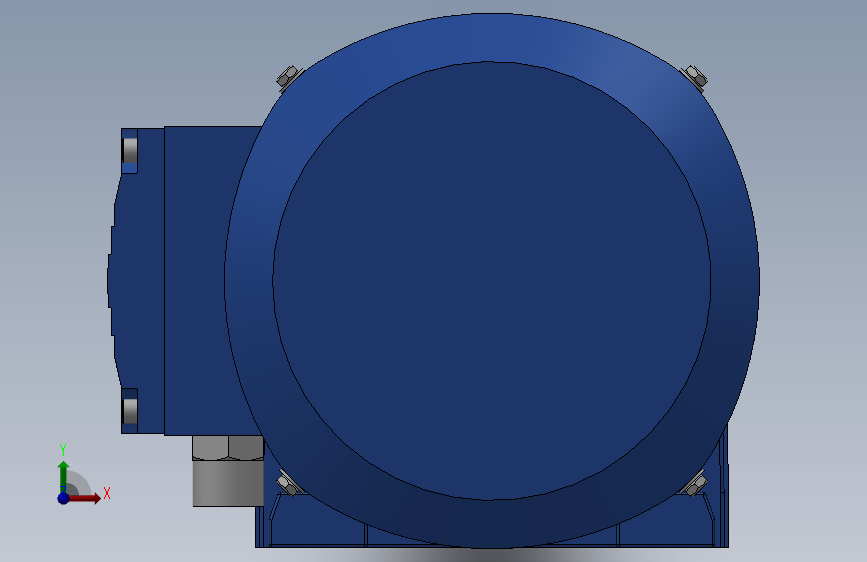This screenshot has height=562, width=867.
Task: Select the hex bolt at the cover's upper right
Action: pos(694,77)
